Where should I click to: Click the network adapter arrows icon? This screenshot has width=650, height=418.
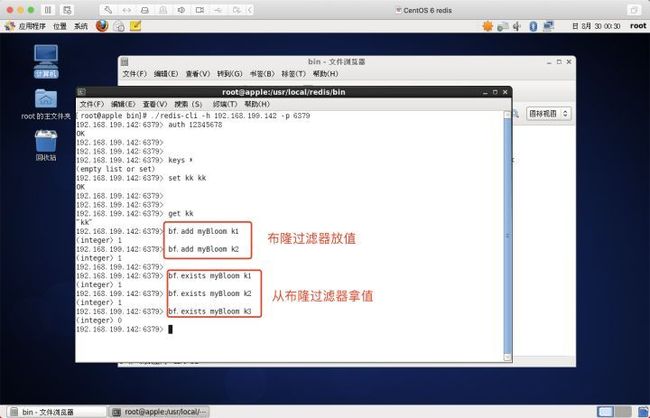[126, 10]
